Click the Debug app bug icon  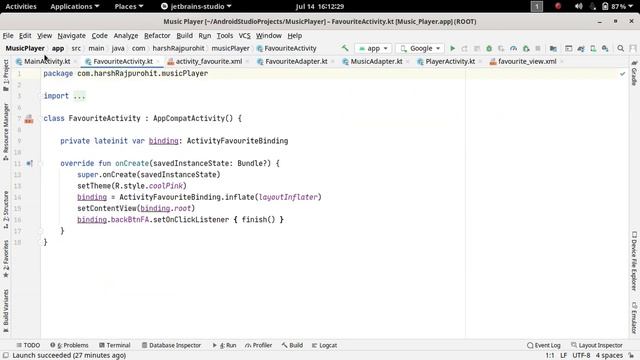click(x=489, y=48)
